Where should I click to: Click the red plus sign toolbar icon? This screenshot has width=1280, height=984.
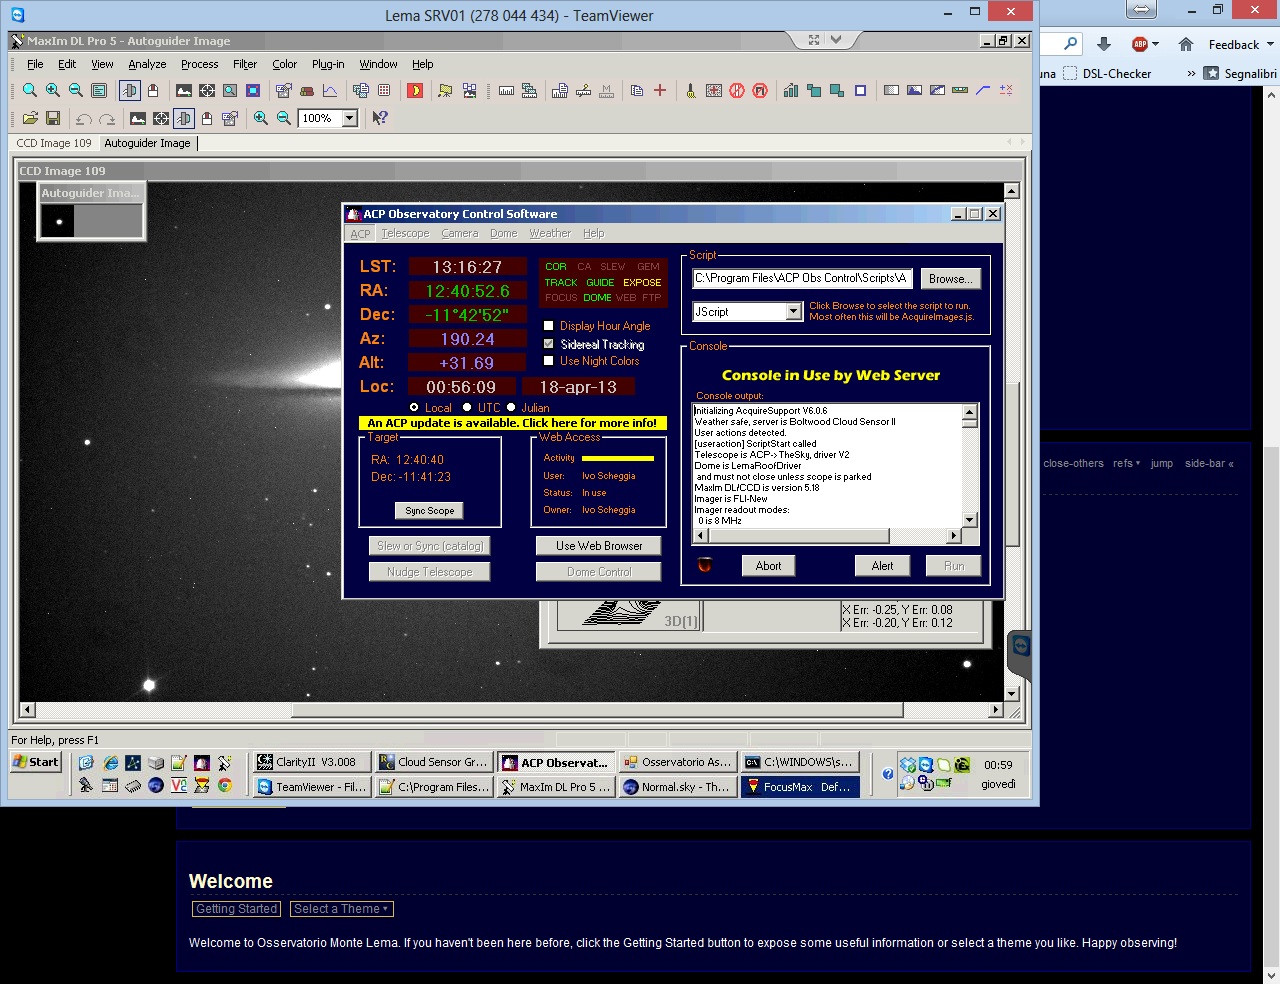[x=660, y=91]
